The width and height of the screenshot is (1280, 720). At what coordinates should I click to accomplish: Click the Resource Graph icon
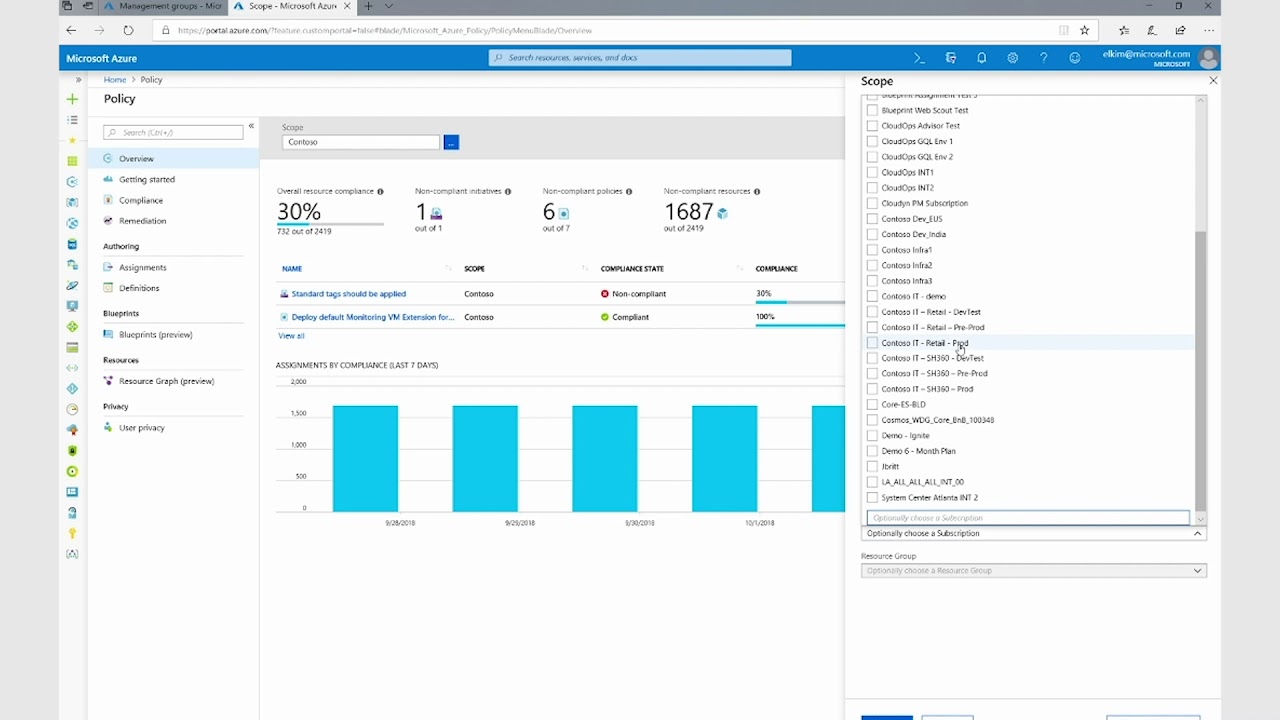point(108,381)
